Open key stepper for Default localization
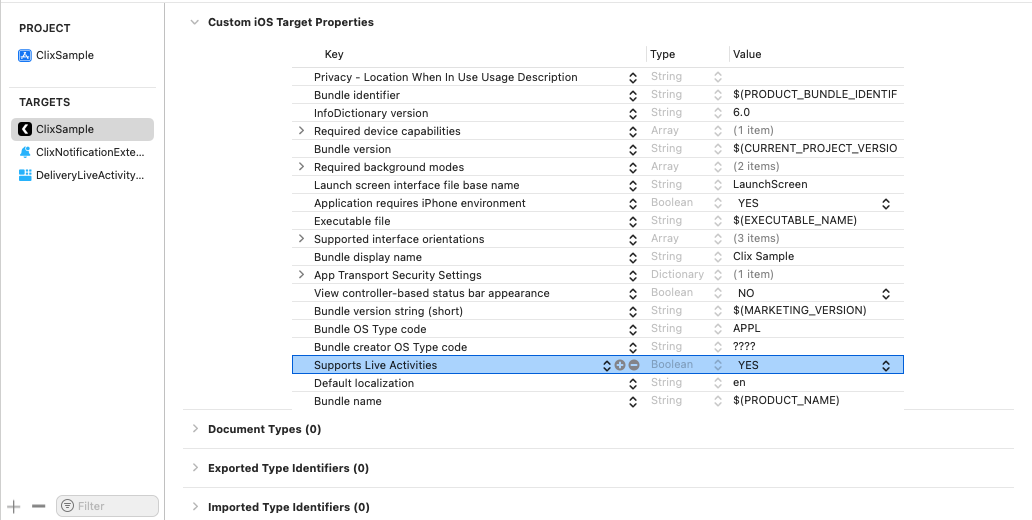The image size is (1032, 520). pyautogui.click(x=632, y=383)
